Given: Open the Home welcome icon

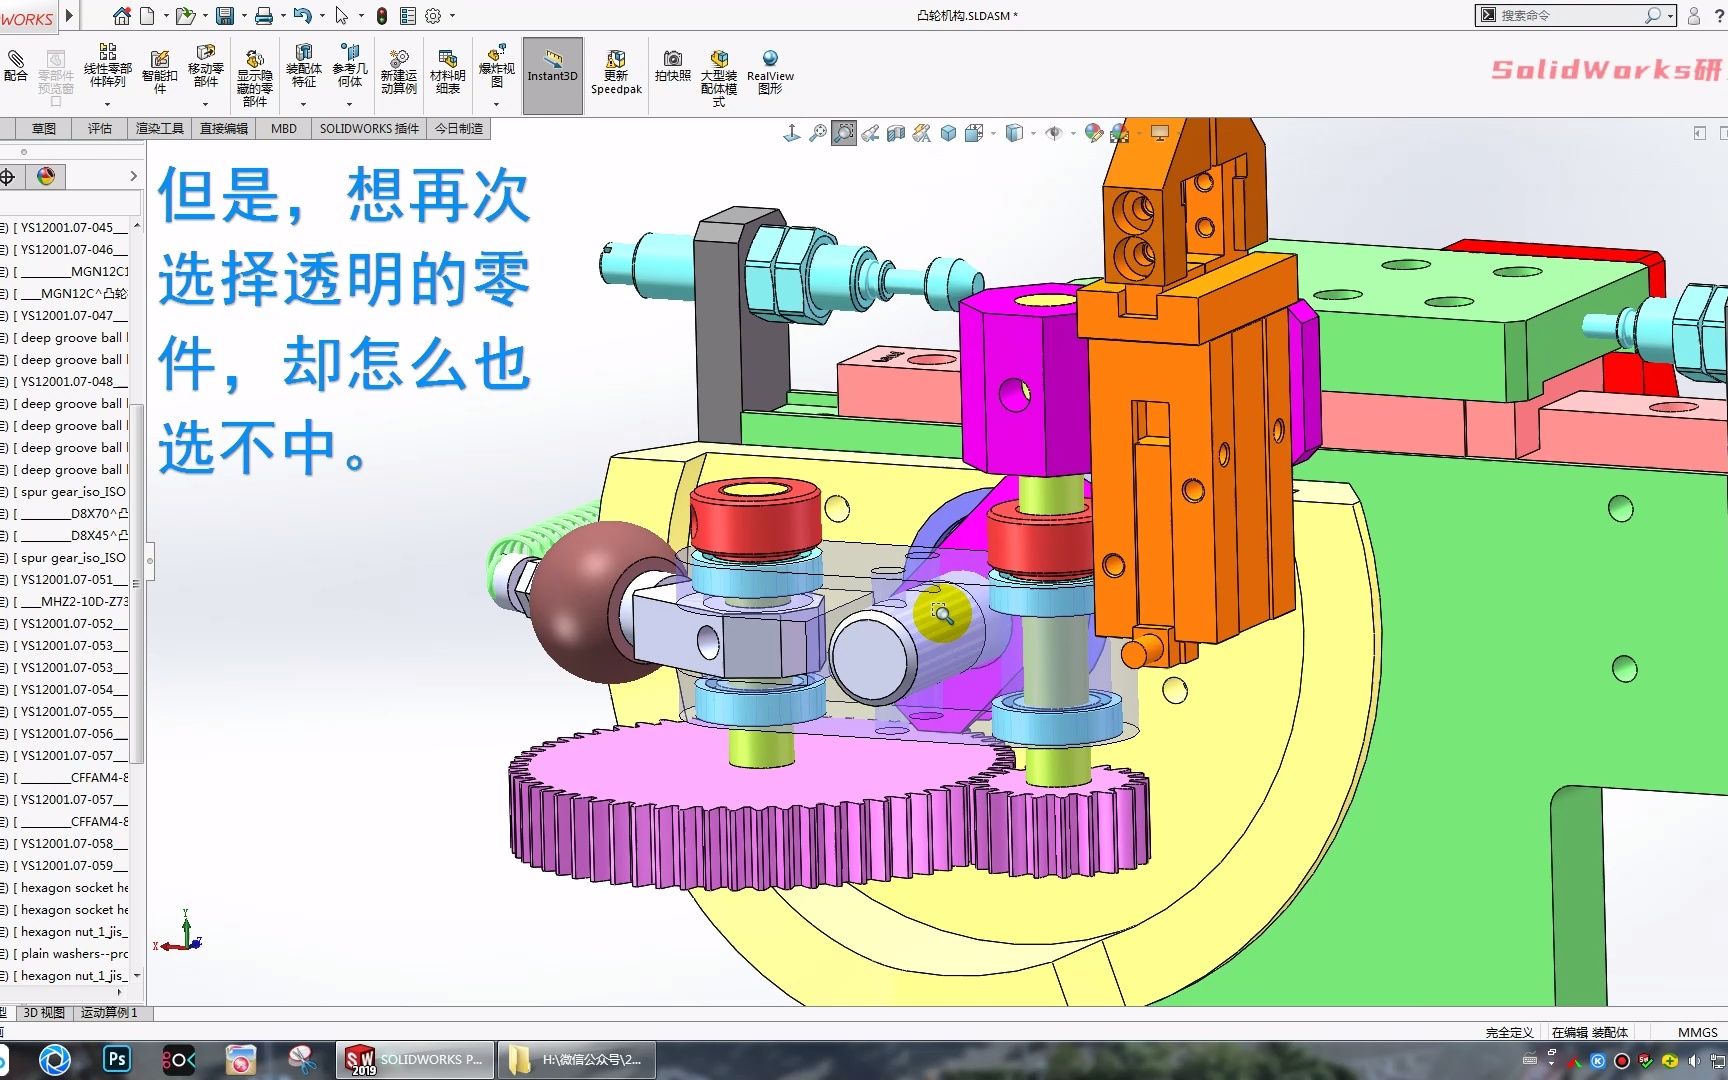Looking at the screenshot, I should [x=121, y=16].
